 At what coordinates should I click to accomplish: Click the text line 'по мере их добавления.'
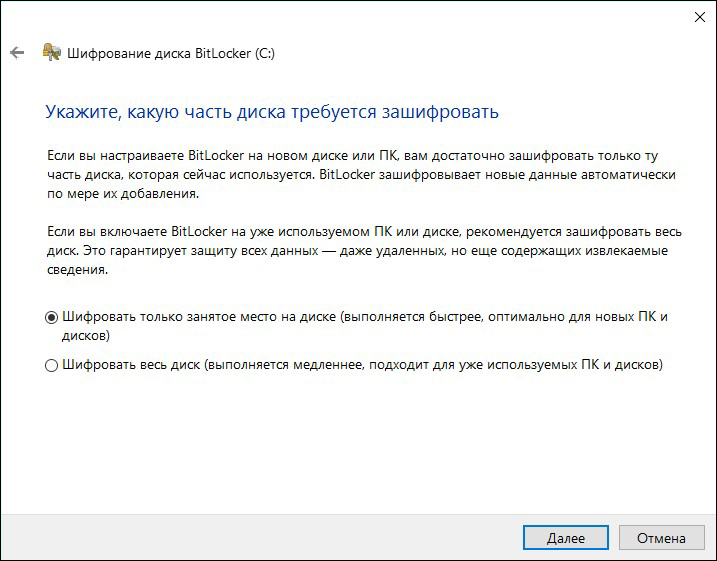tap(123, 194)
